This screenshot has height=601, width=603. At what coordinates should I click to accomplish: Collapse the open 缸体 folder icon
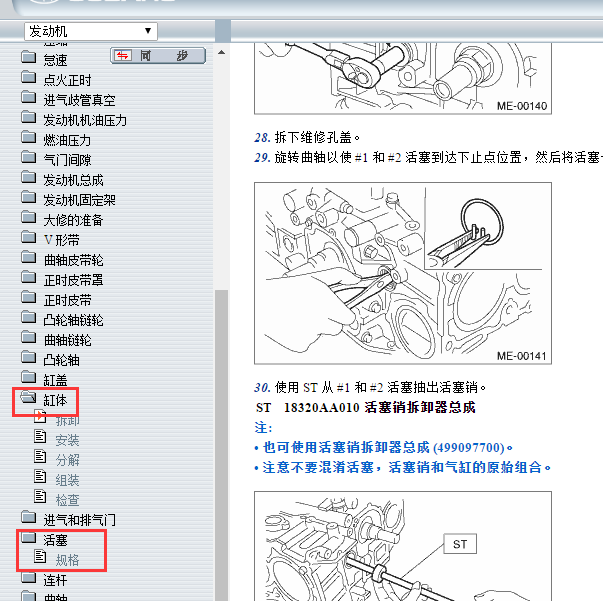pos(28,397)
